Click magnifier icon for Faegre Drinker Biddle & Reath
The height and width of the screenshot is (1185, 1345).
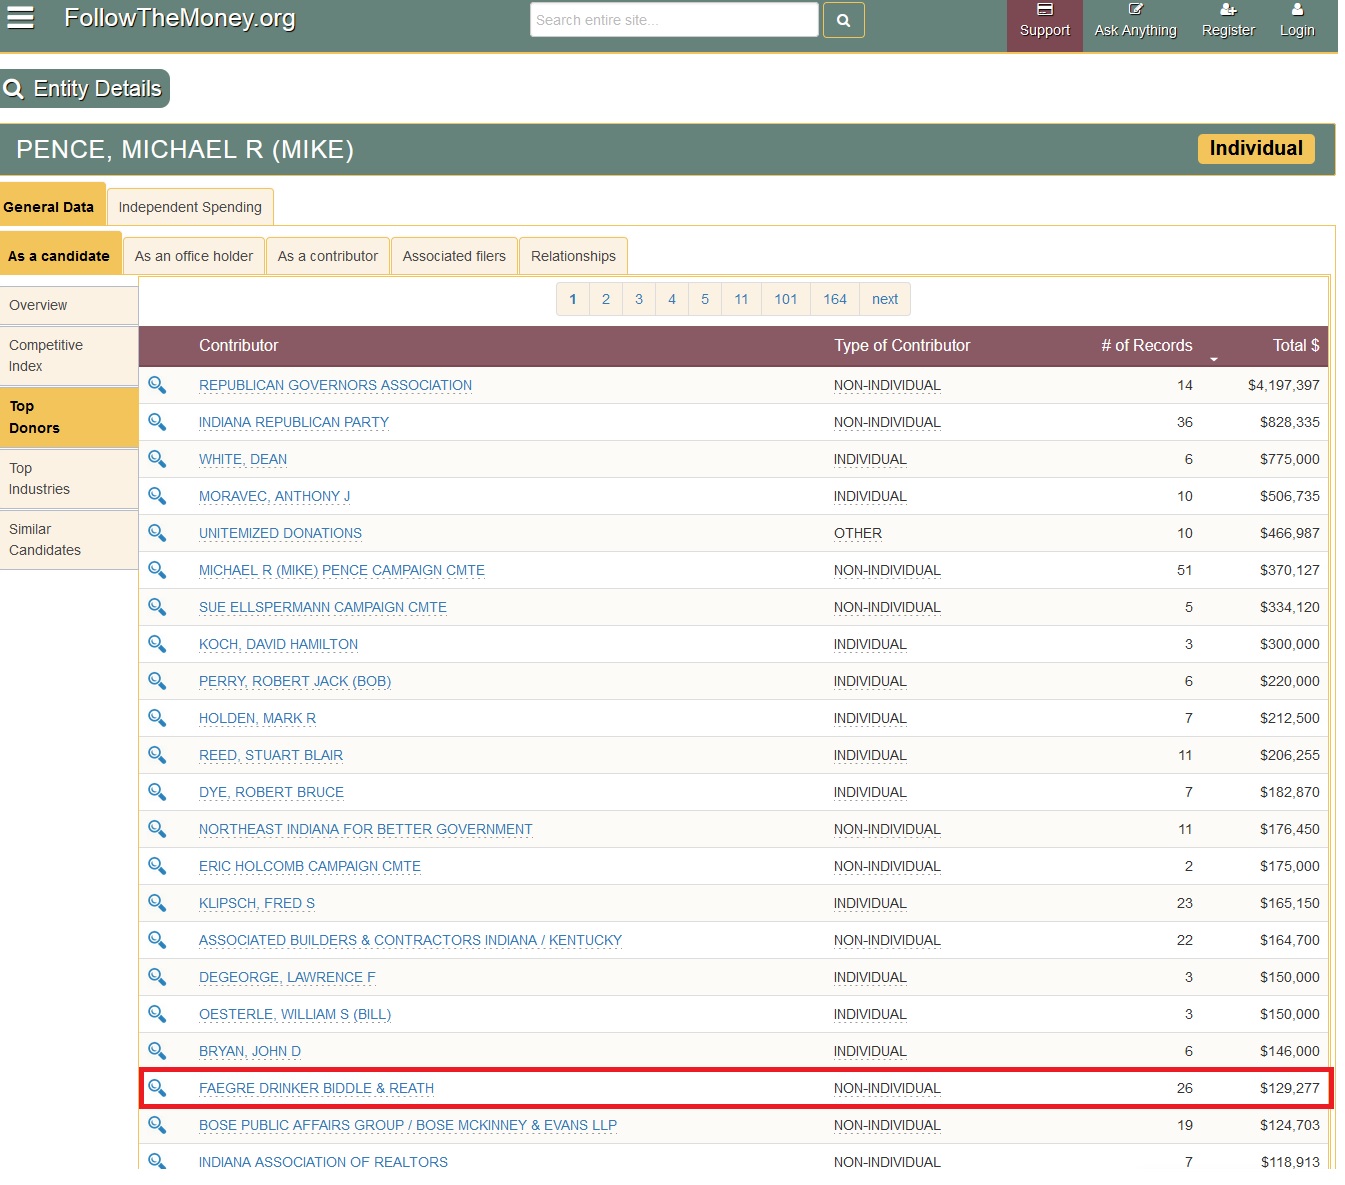click(x=157, y=1088)
